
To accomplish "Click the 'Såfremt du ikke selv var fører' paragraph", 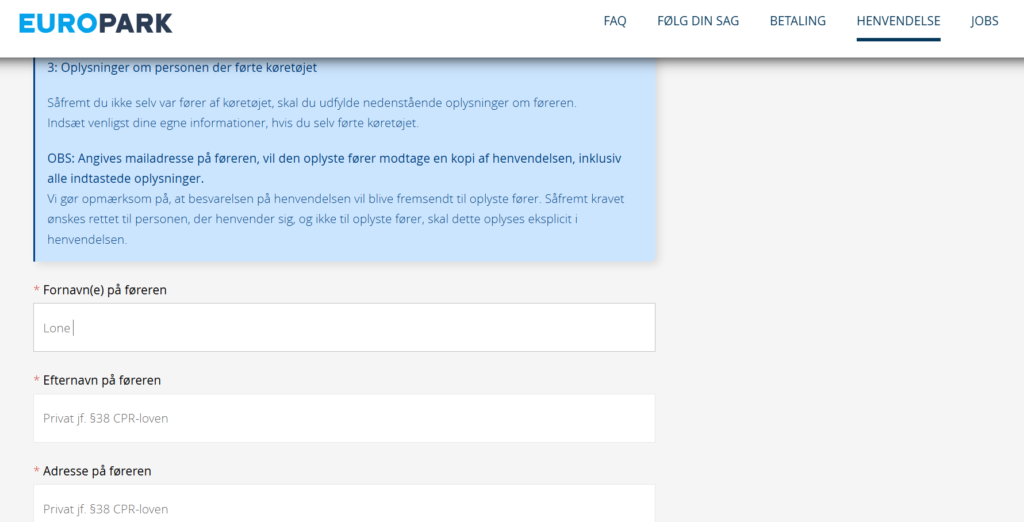I will point(311,103).
